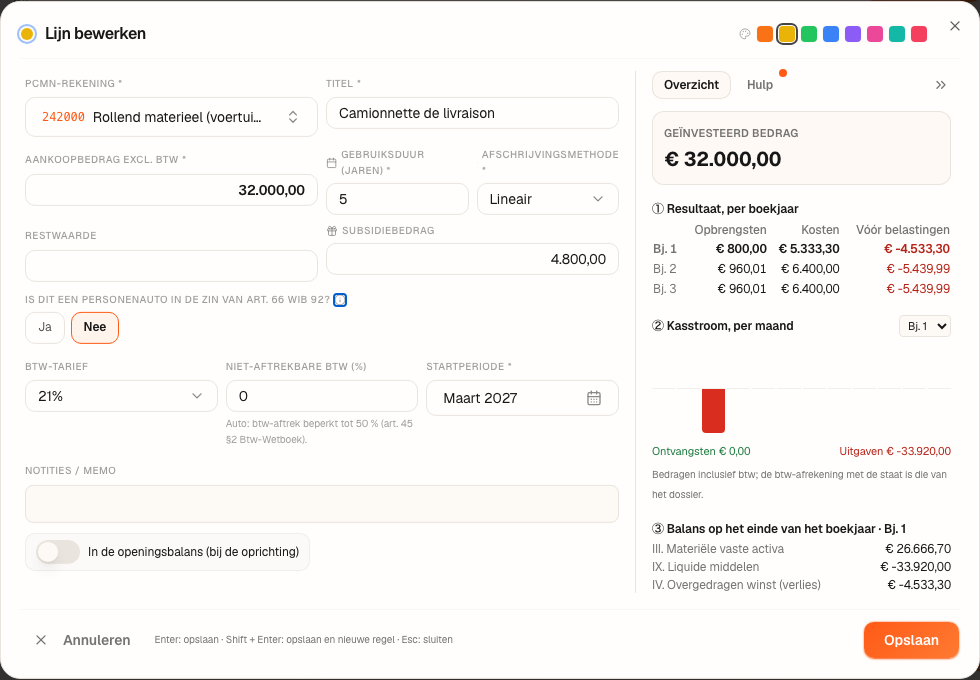Click the Opslaan button
The image size is (980, 680).
911,640
